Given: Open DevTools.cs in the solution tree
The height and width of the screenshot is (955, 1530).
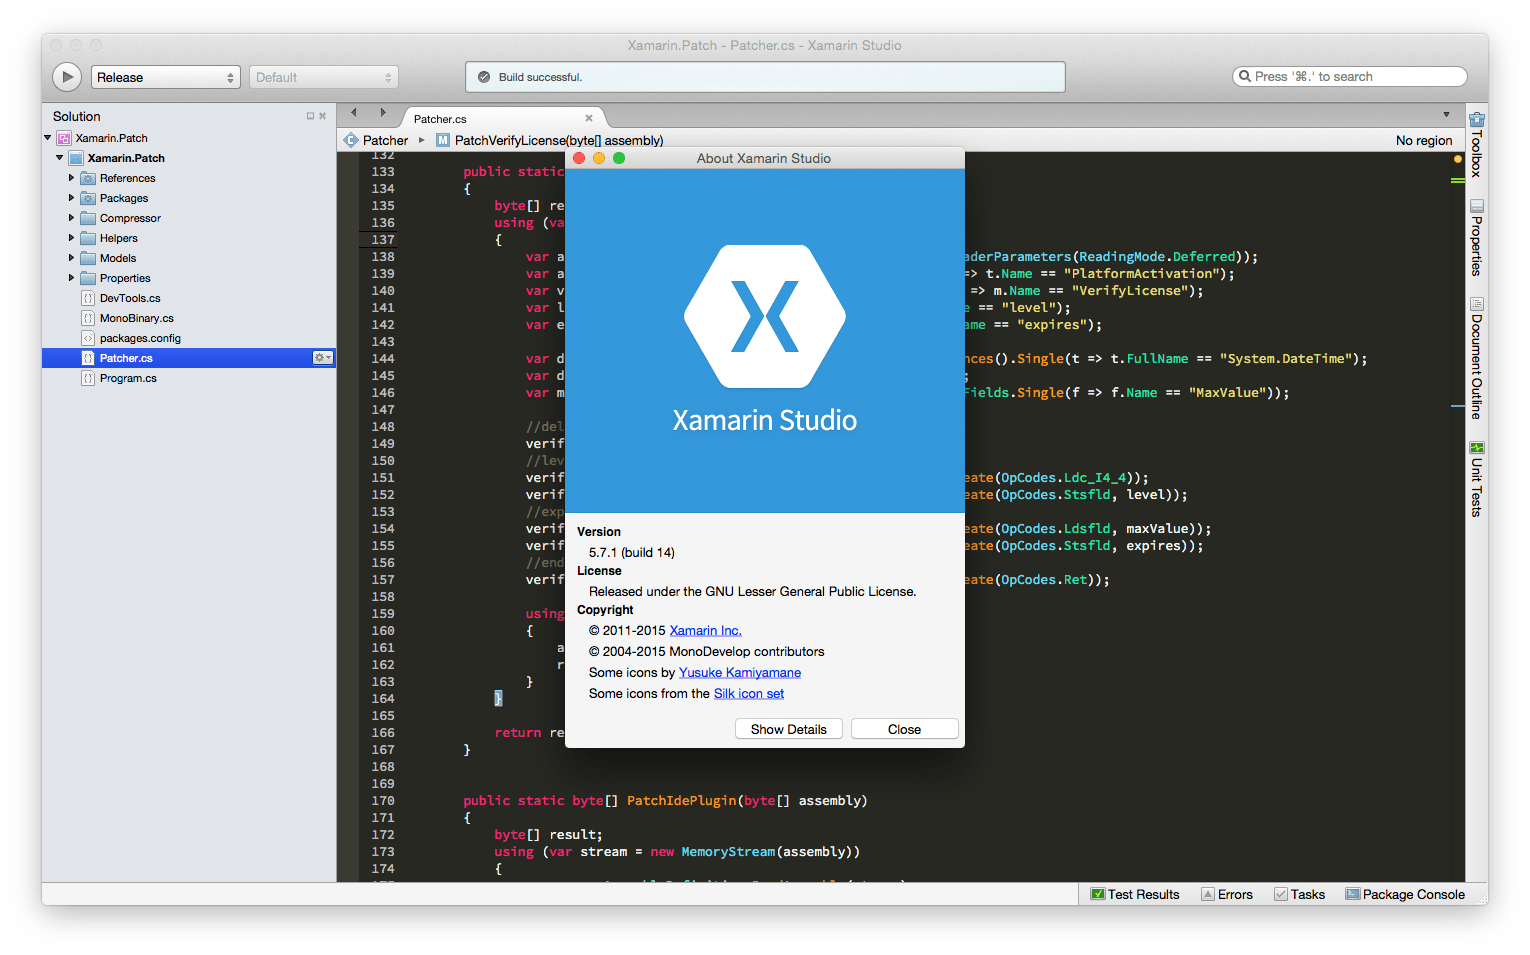Looking at the screenshot, I should pyautogui.click(x=130, y=298).
